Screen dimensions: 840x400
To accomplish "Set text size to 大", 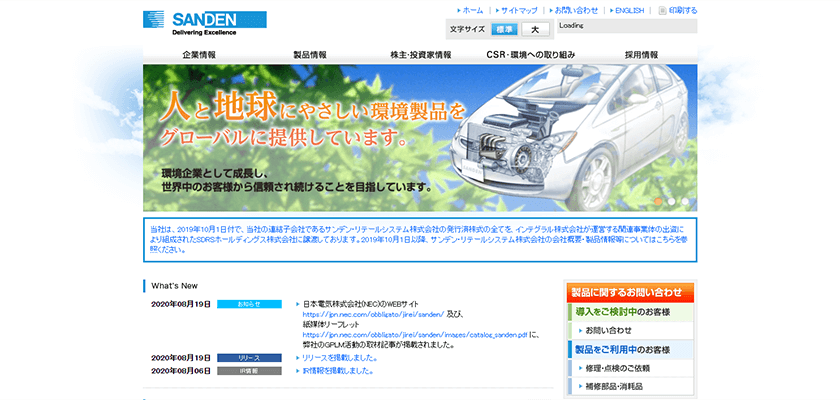I will 535,30.
